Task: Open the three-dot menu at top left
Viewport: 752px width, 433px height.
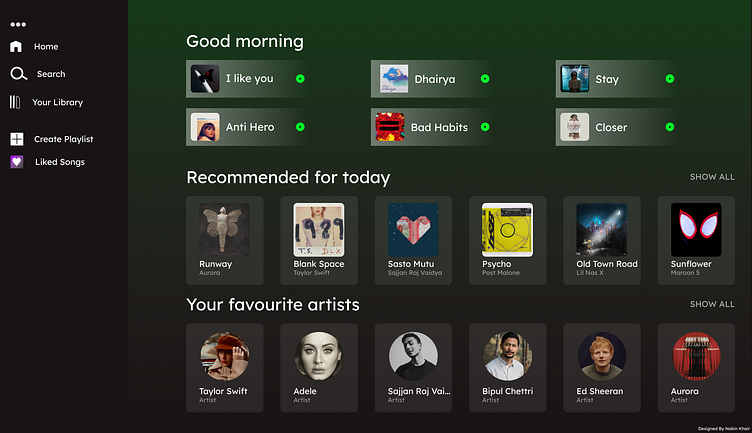Action: click(18, 24)
